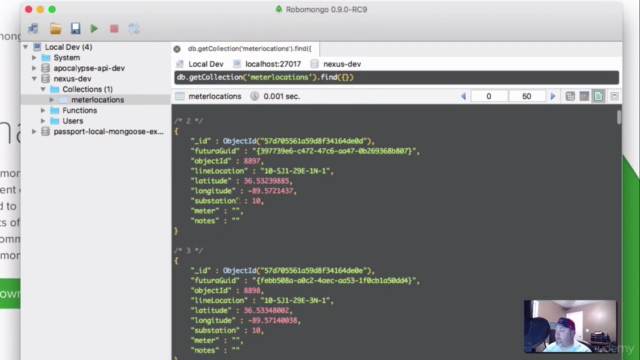This screenshot has height=360, width=640.
Task: Collapse the Local Dev (4) connection node
Action: coord(26,47)
